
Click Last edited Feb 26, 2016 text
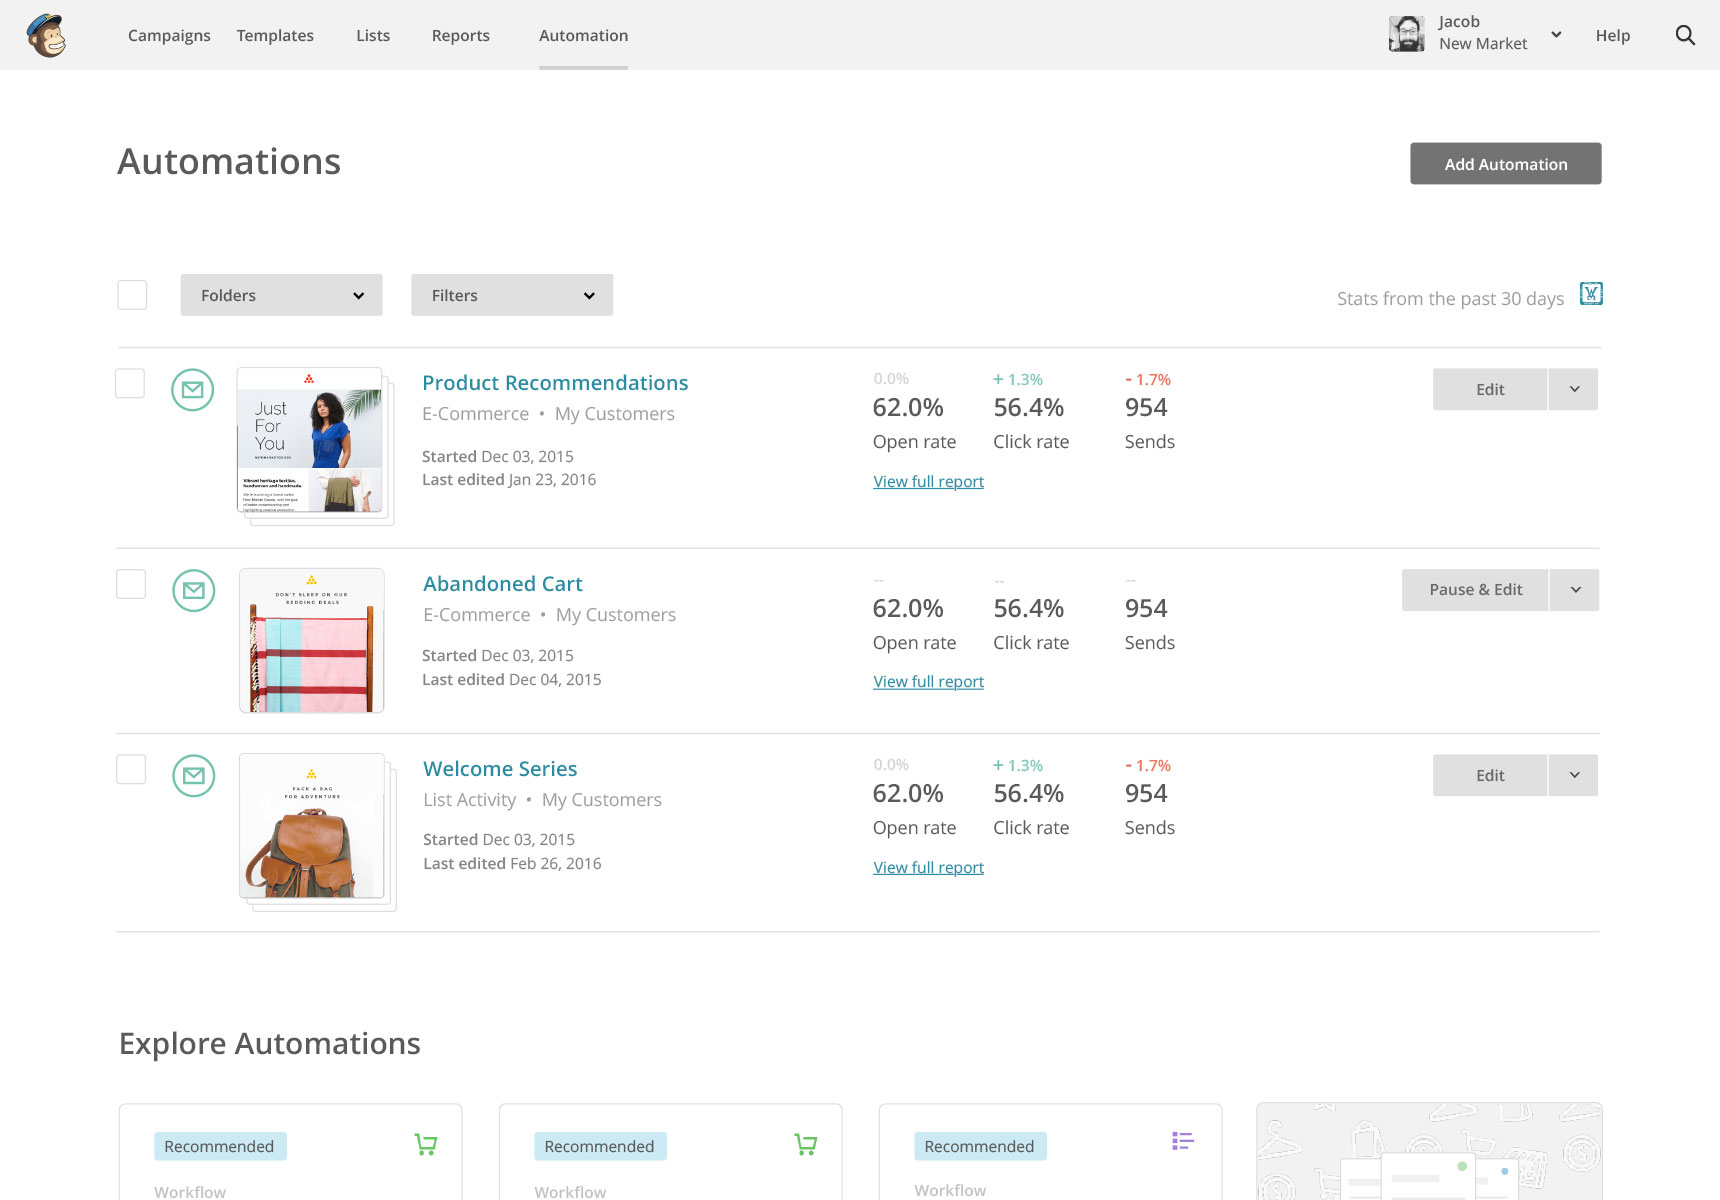(512, 864)
